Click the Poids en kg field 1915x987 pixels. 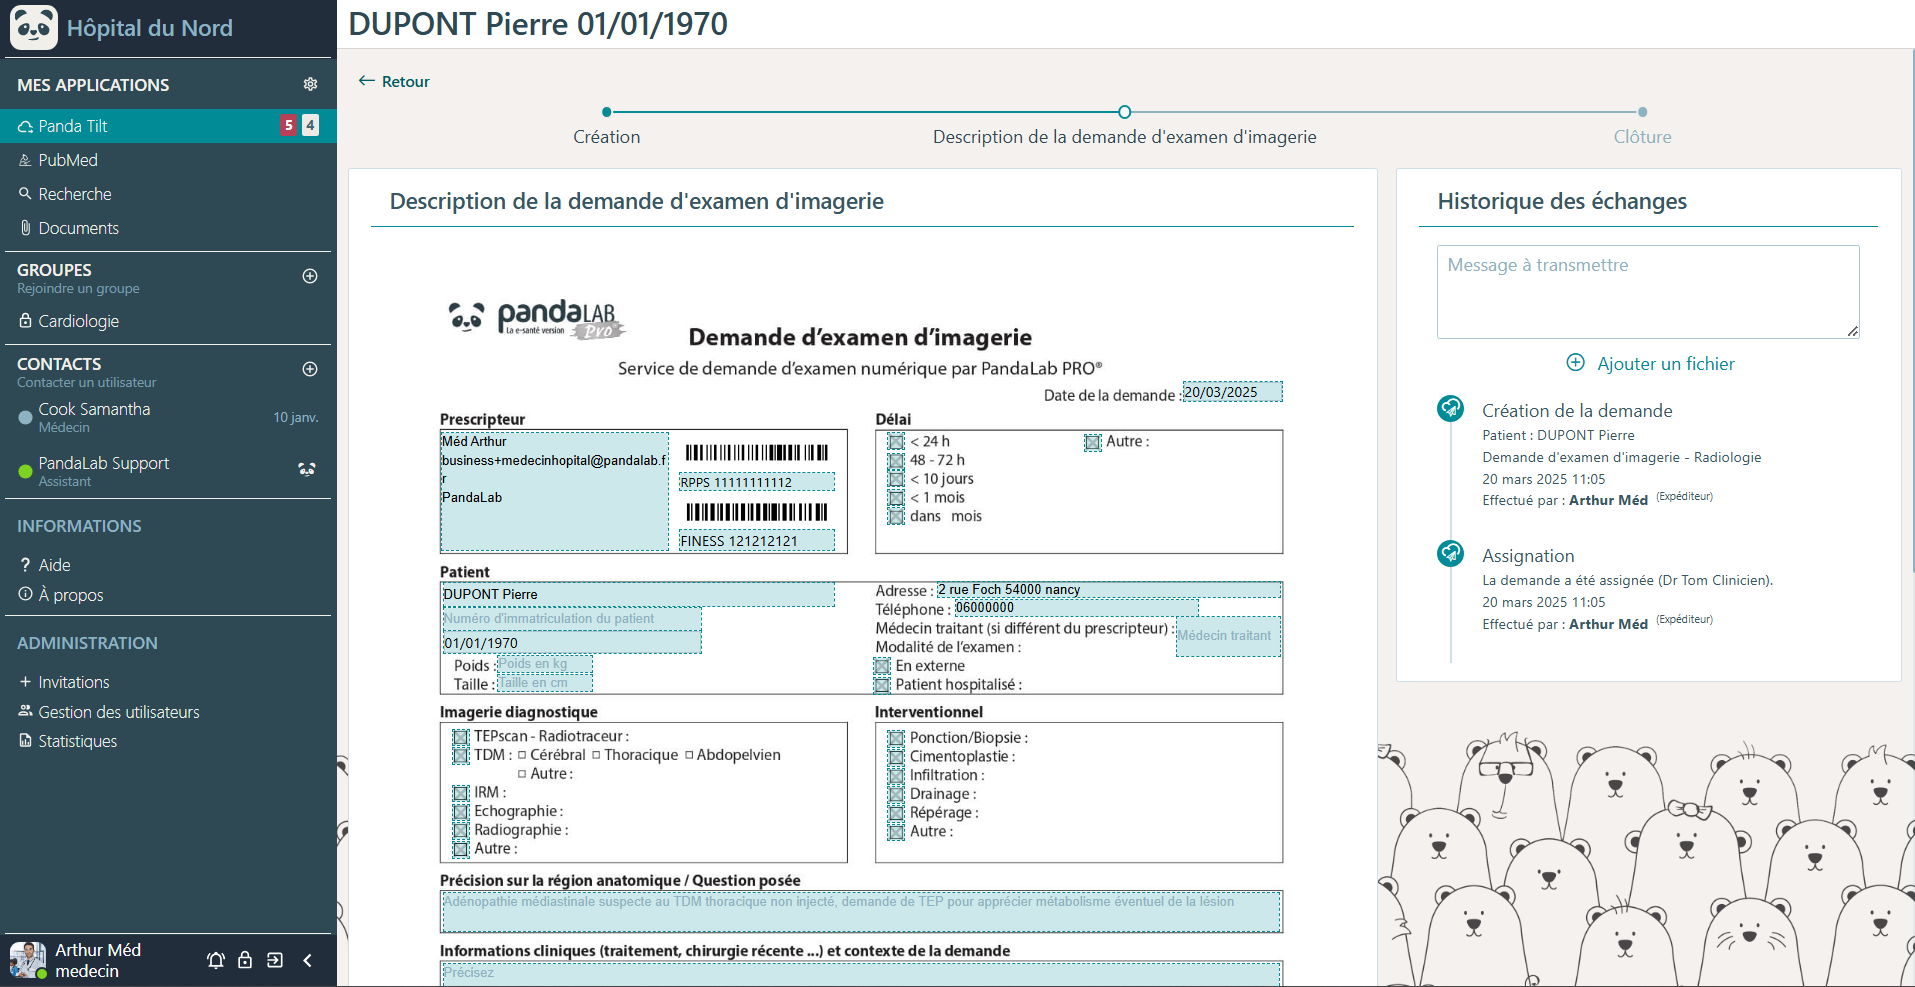tap(545, 664)
